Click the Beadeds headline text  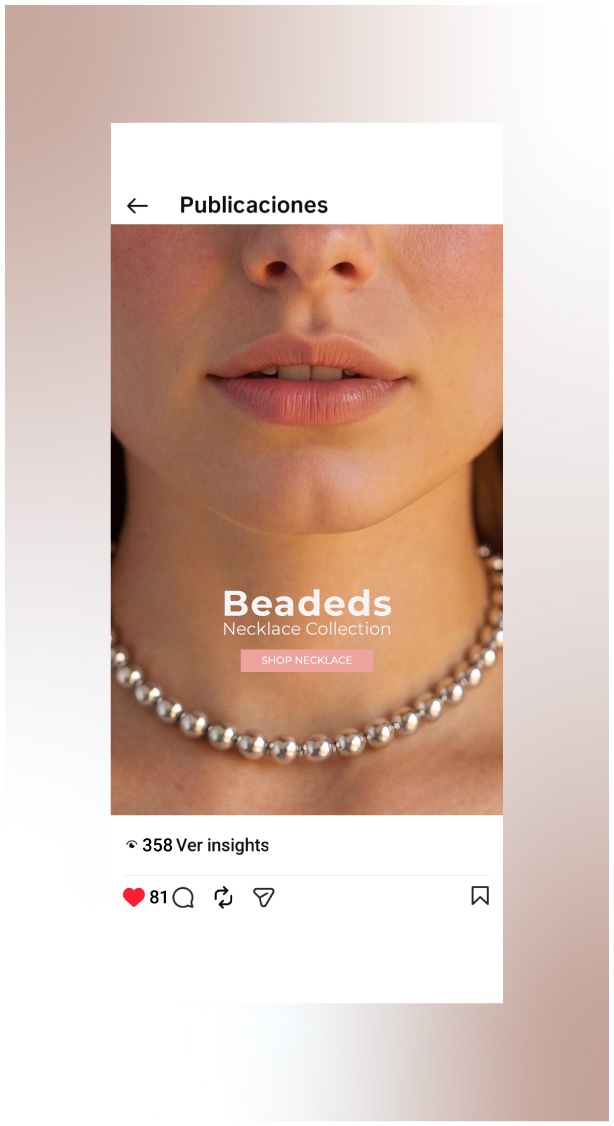coord(307,603)
